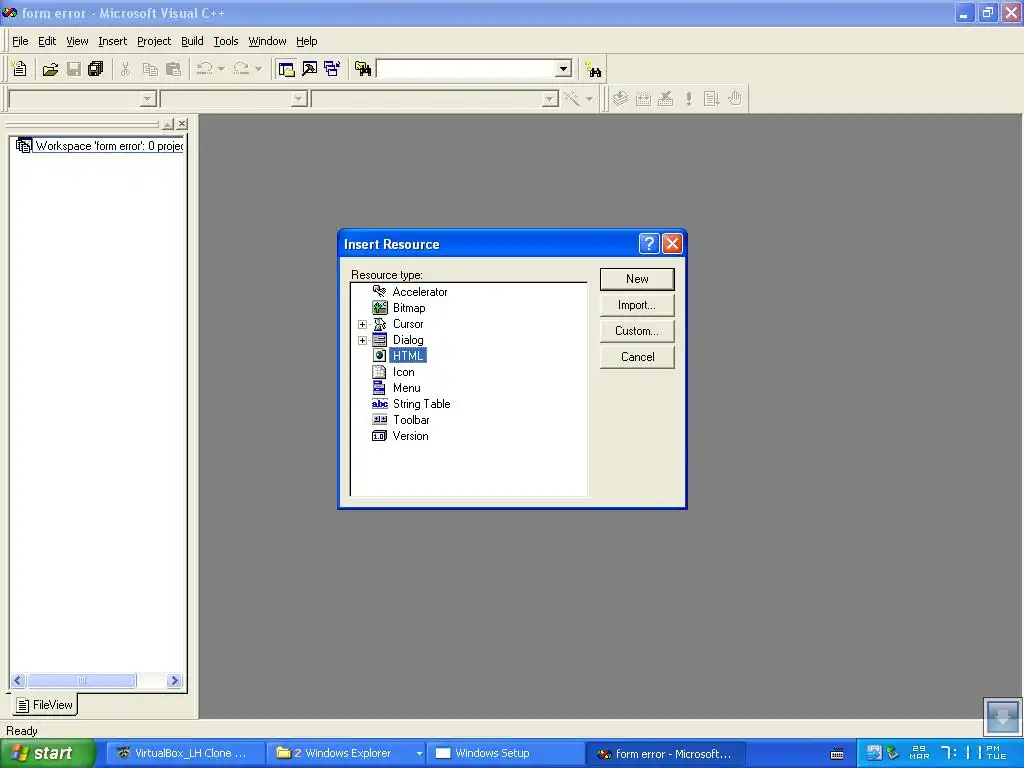Click the taskbar keyboard icon
1024x768 pixels.
[837, 754]
